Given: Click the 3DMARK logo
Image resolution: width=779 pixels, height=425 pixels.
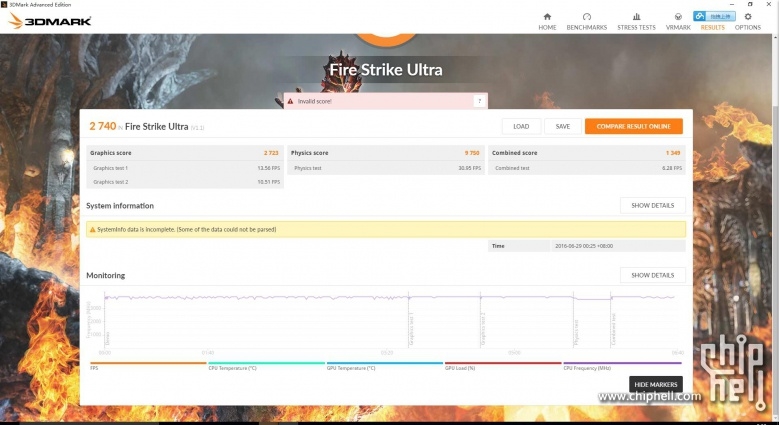Looking at the screenshot, I should tap(50, 21).
